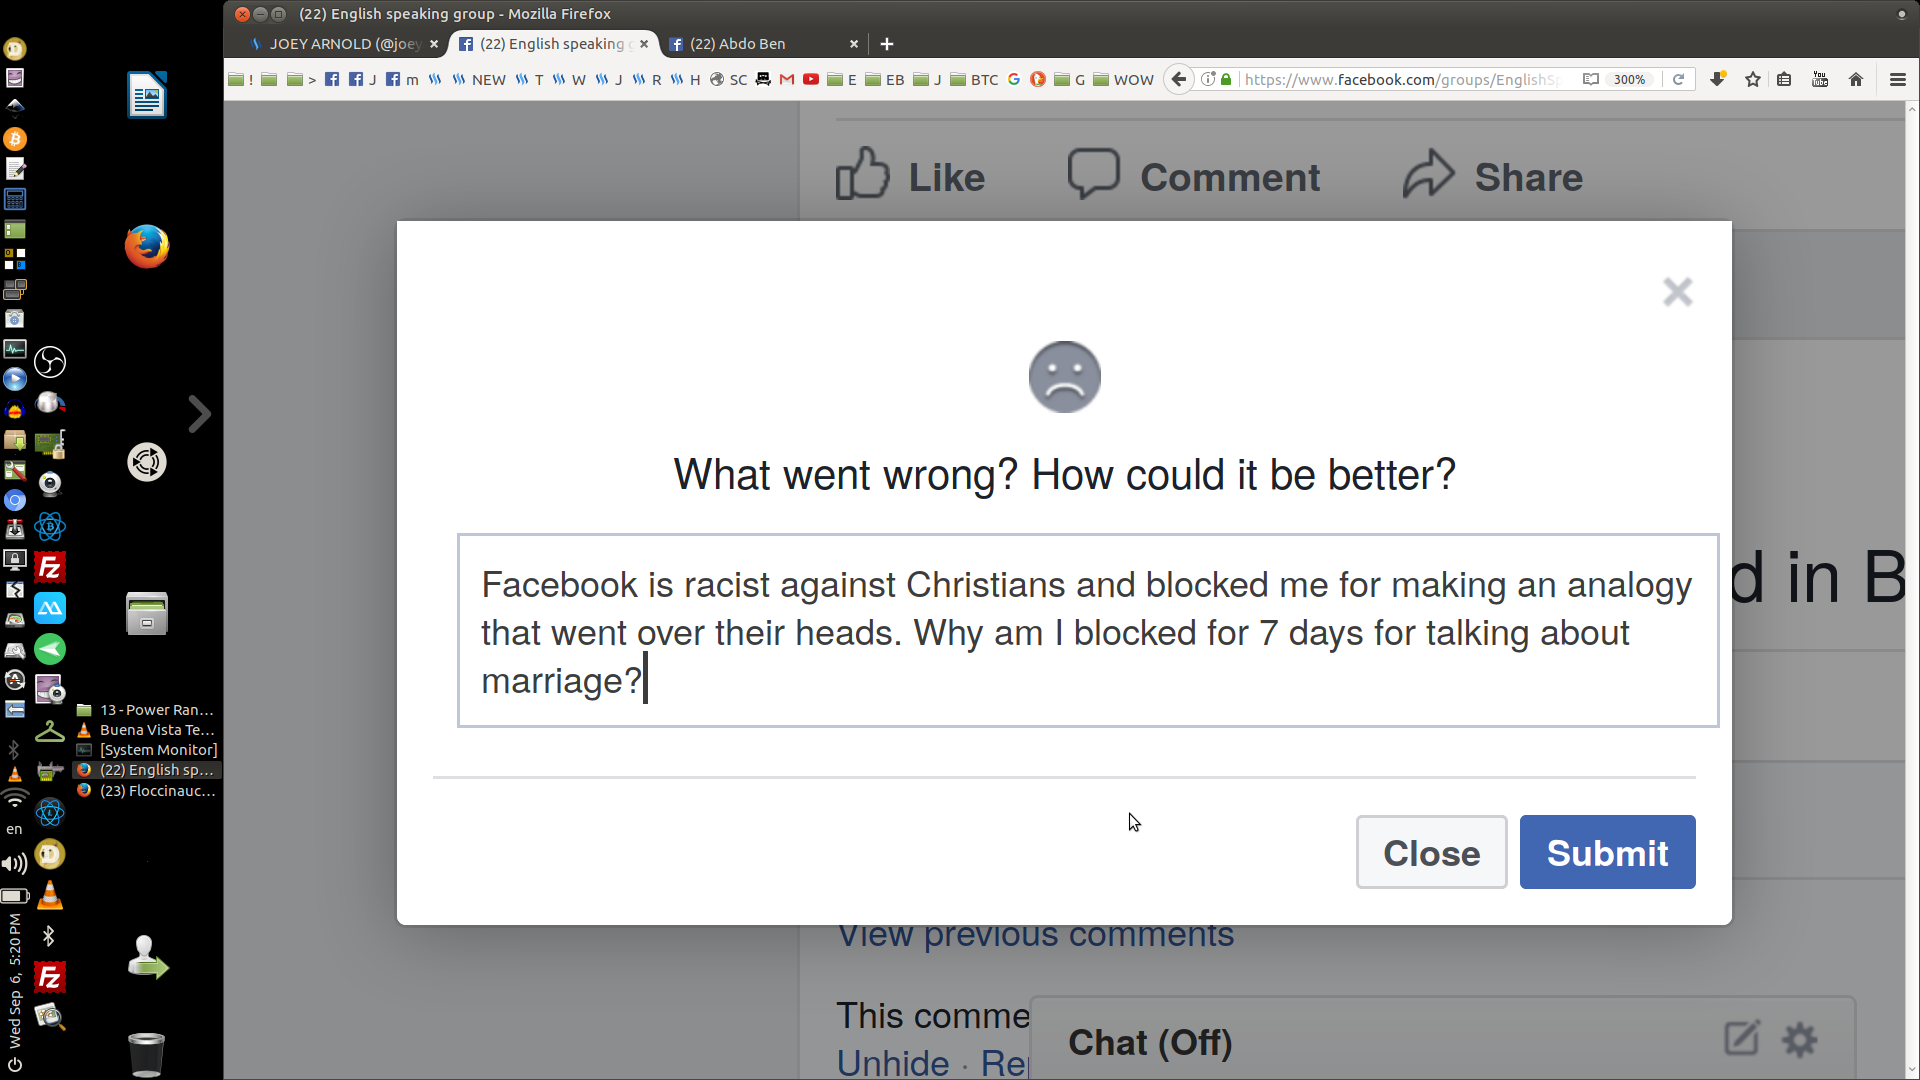1920x1080 pixels.
Task: Open file cabinet archive icon
Action: [x=147, y=613]
